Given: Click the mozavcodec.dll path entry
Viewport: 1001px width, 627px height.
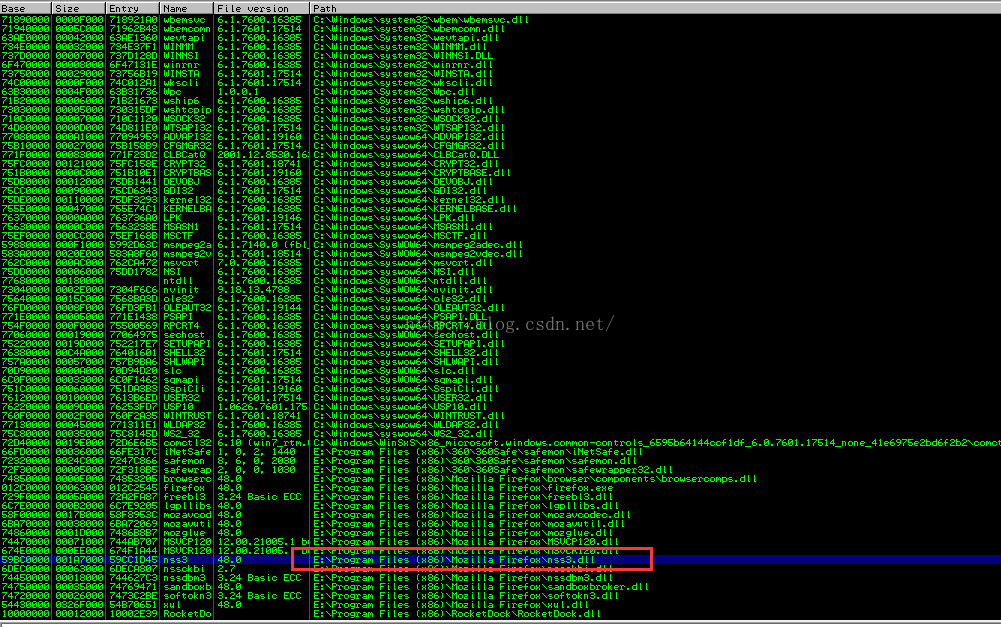Looking at the screenshot, I should (x=472, y=515).
